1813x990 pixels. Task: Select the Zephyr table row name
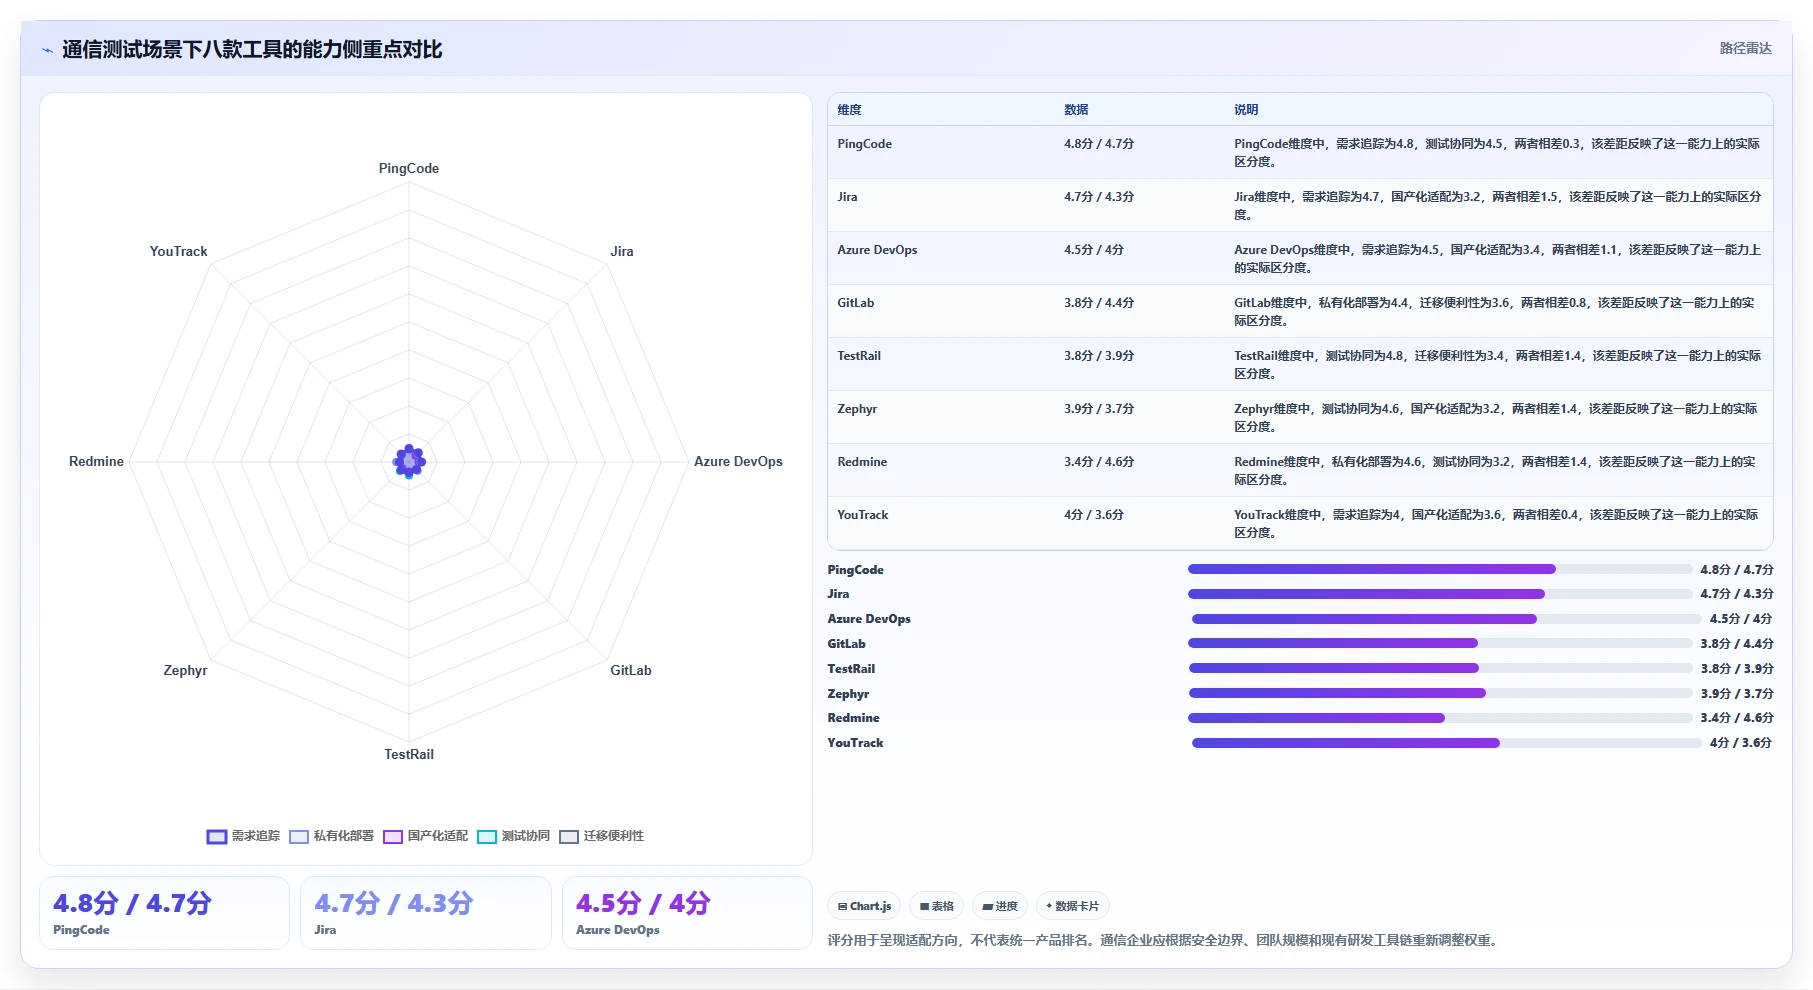[x=857, y=409]
